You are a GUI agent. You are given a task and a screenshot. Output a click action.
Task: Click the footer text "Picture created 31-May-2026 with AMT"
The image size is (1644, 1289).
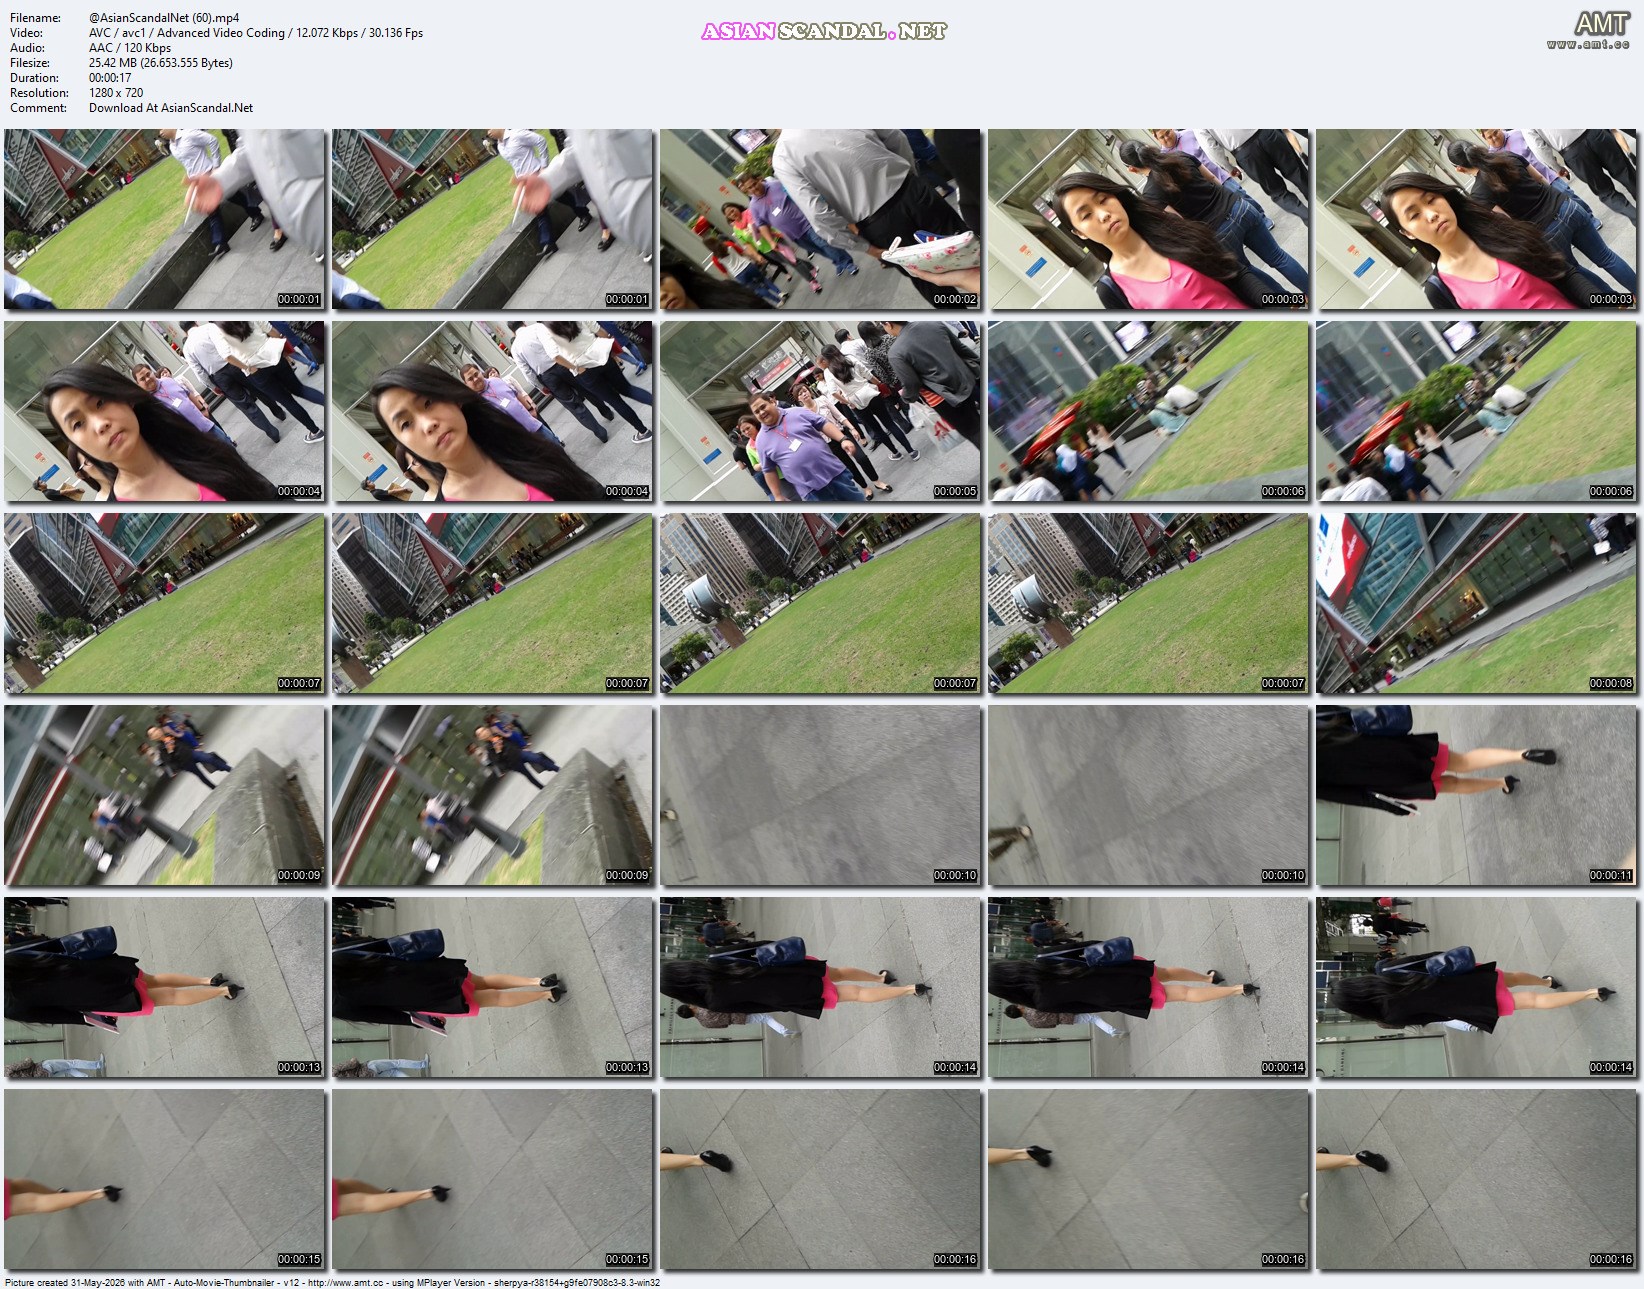point(85,1282)
